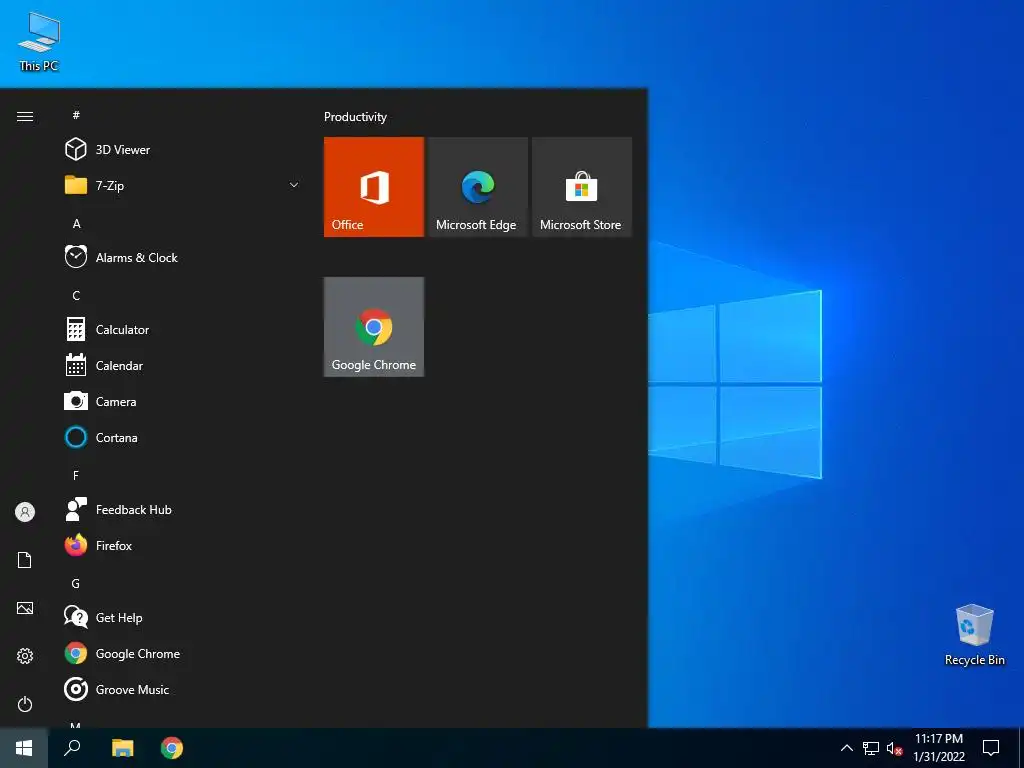The image size is (1024, 768).
Task: Open Settings gear in Start sidebar
Action: [x=25, y=656]
